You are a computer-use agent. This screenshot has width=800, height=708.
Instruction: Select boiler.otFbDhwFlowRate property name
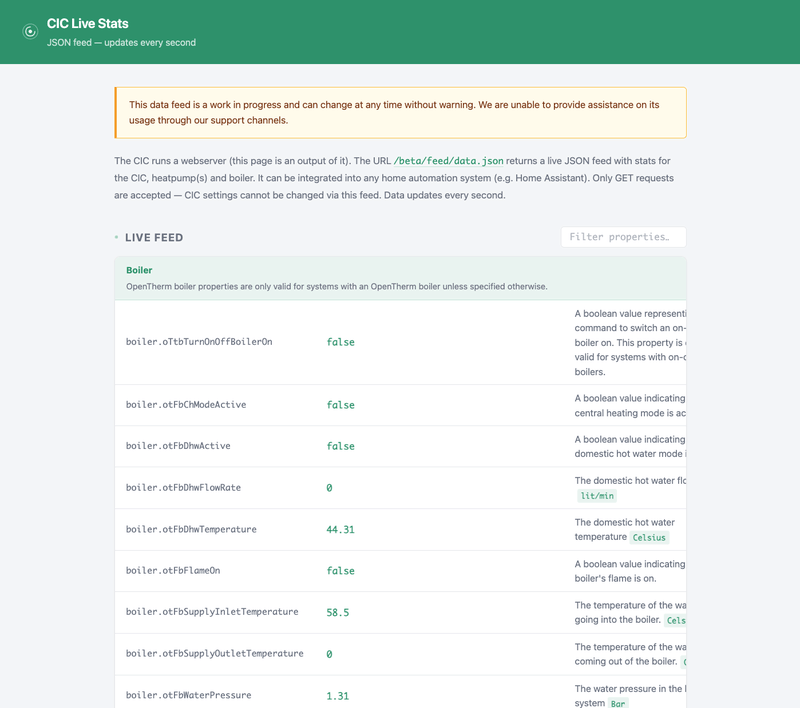(x=183, y=488)
